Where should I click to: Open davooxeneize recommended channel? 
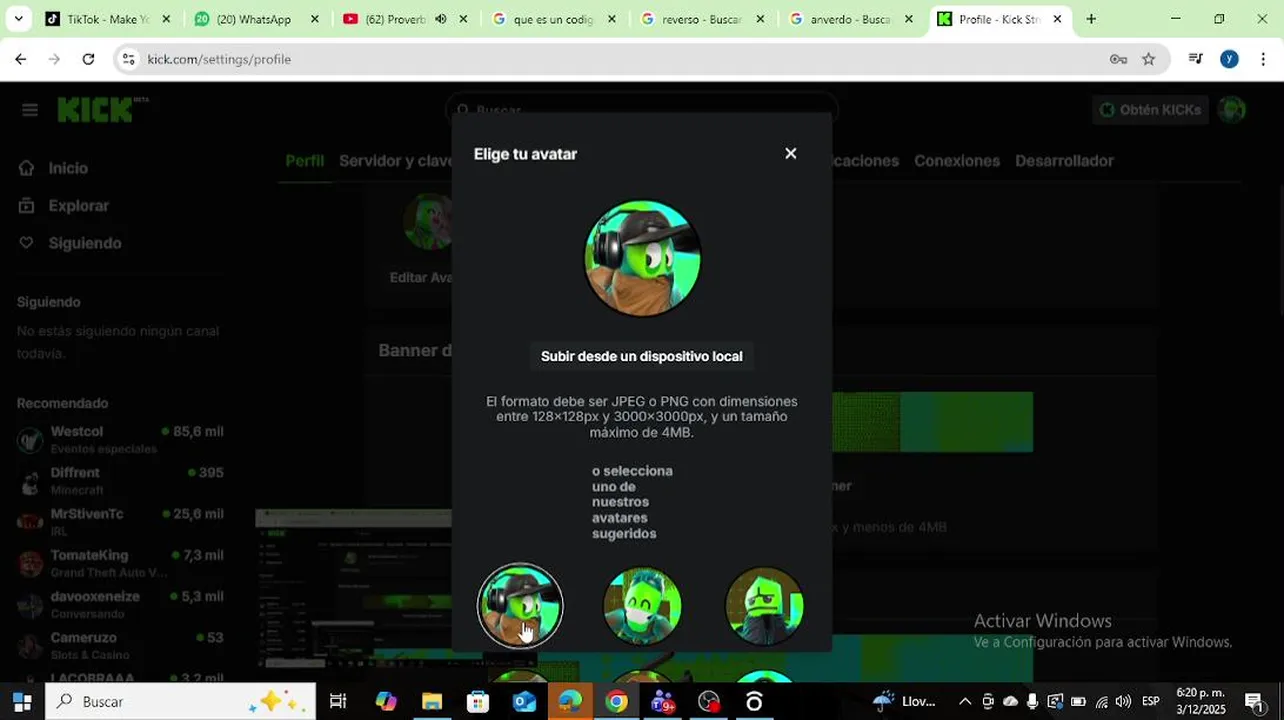click(x=120, y=604)
